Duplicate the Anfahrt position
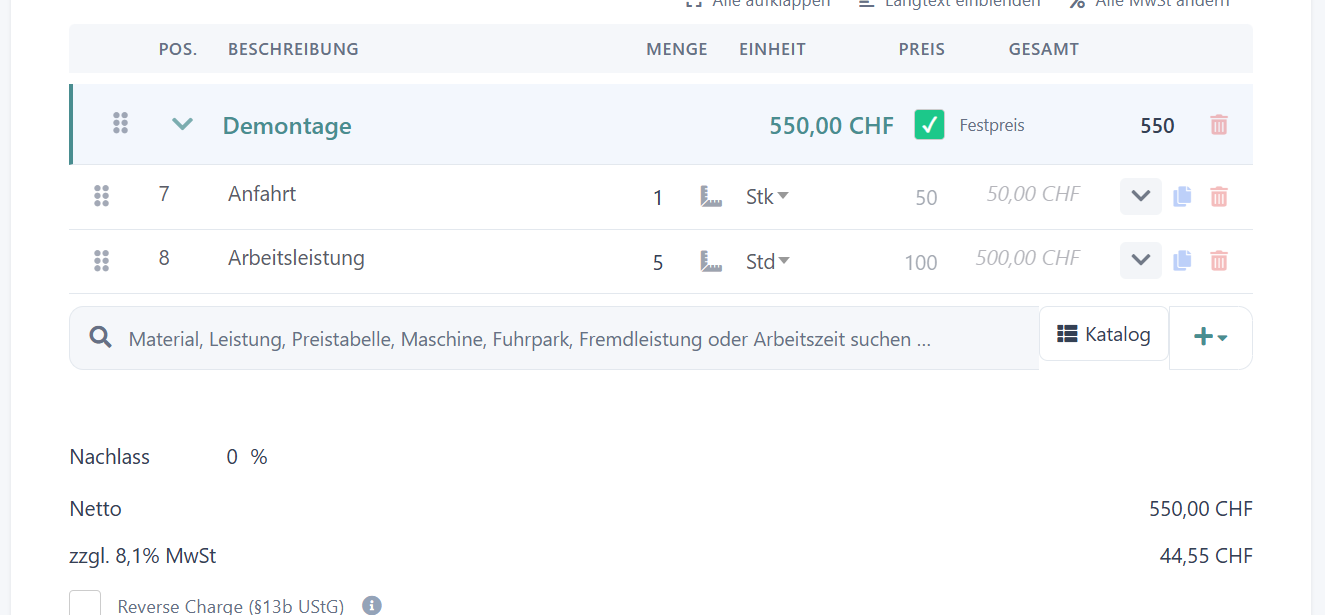This screenshot has height=615, width=1325. pos(1182,197)
